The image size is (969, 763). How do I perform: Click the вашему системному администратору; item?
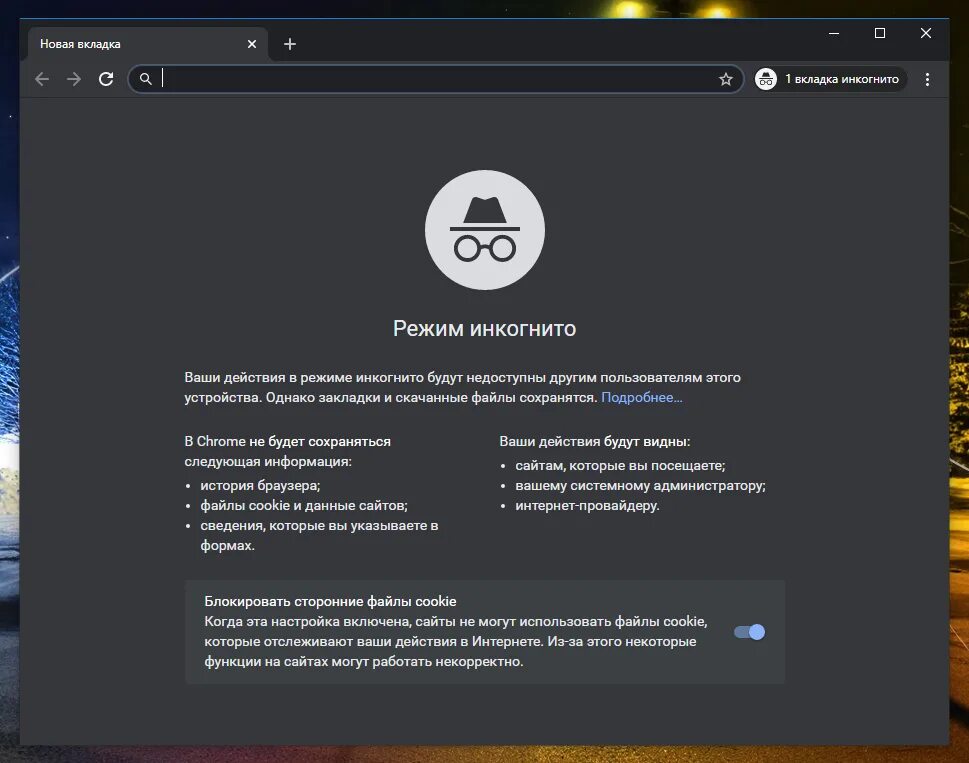point(640,486)
